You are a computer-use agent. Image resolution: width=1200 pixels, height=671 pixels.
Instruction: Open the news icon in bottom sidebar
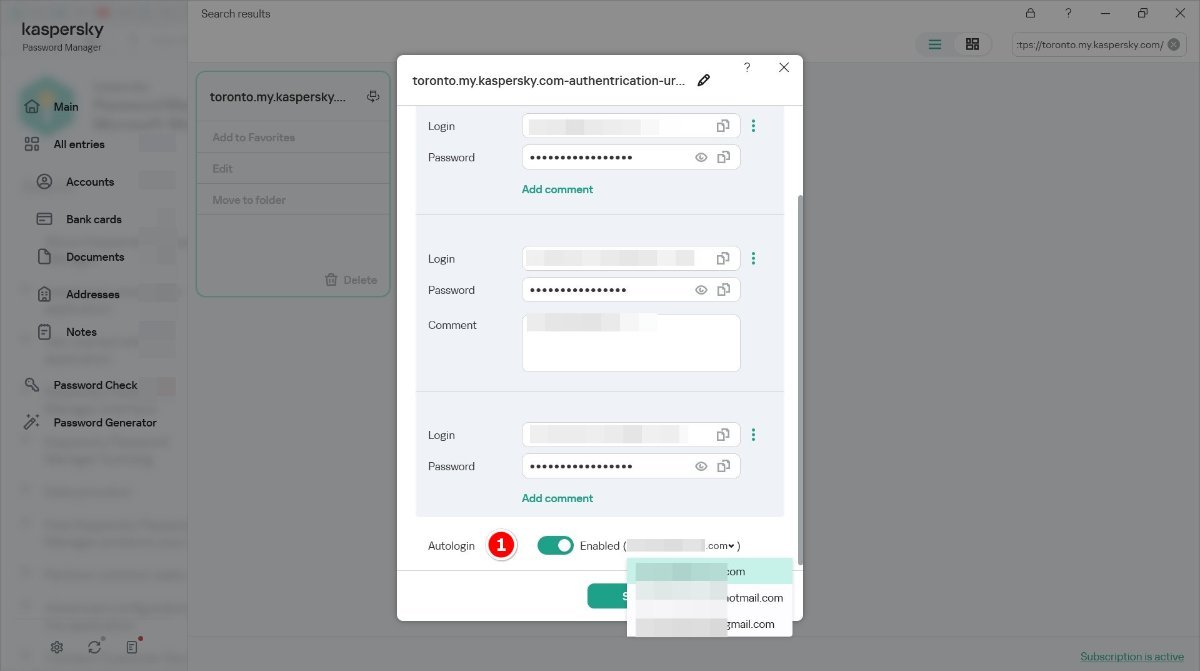pyautogui.click(x=132, y=647)
